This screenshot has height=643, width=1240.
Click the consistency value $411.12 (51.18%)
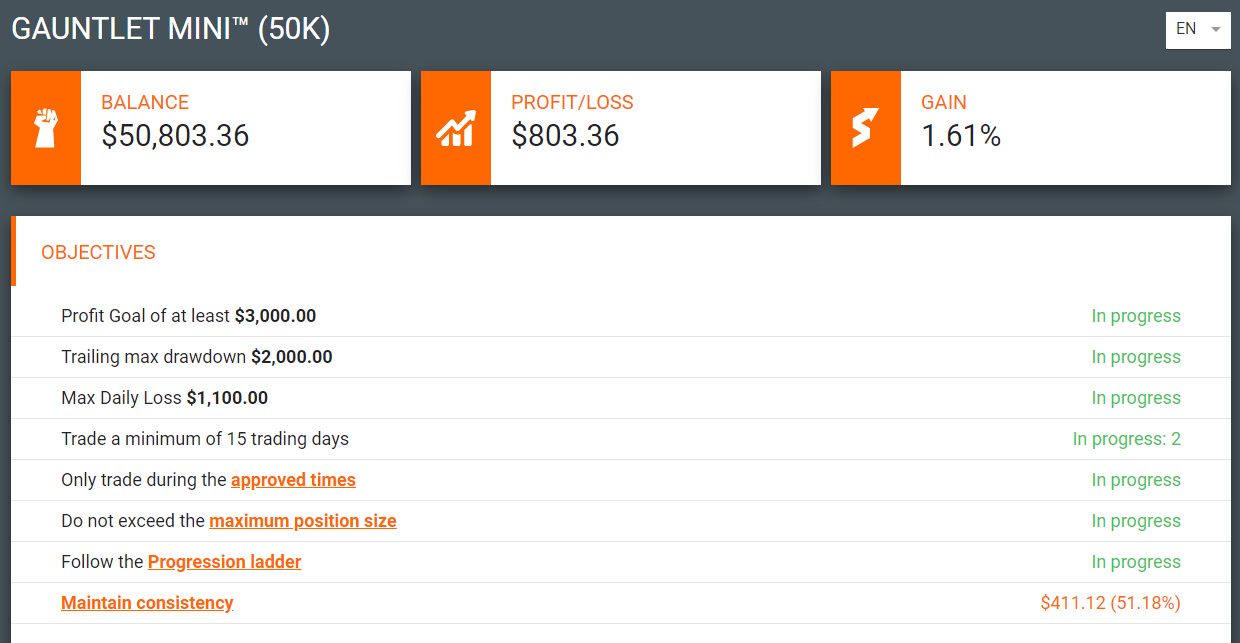[x=1111, y=603]
